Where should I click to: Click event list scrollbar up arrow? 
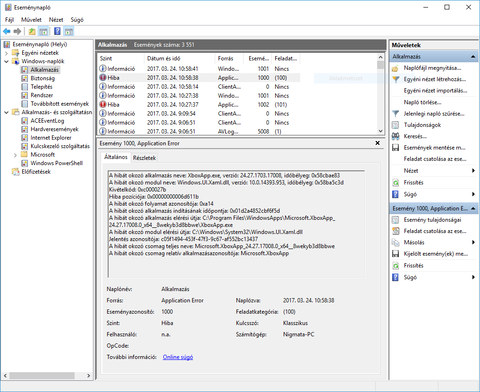click(x=380, y=57)
